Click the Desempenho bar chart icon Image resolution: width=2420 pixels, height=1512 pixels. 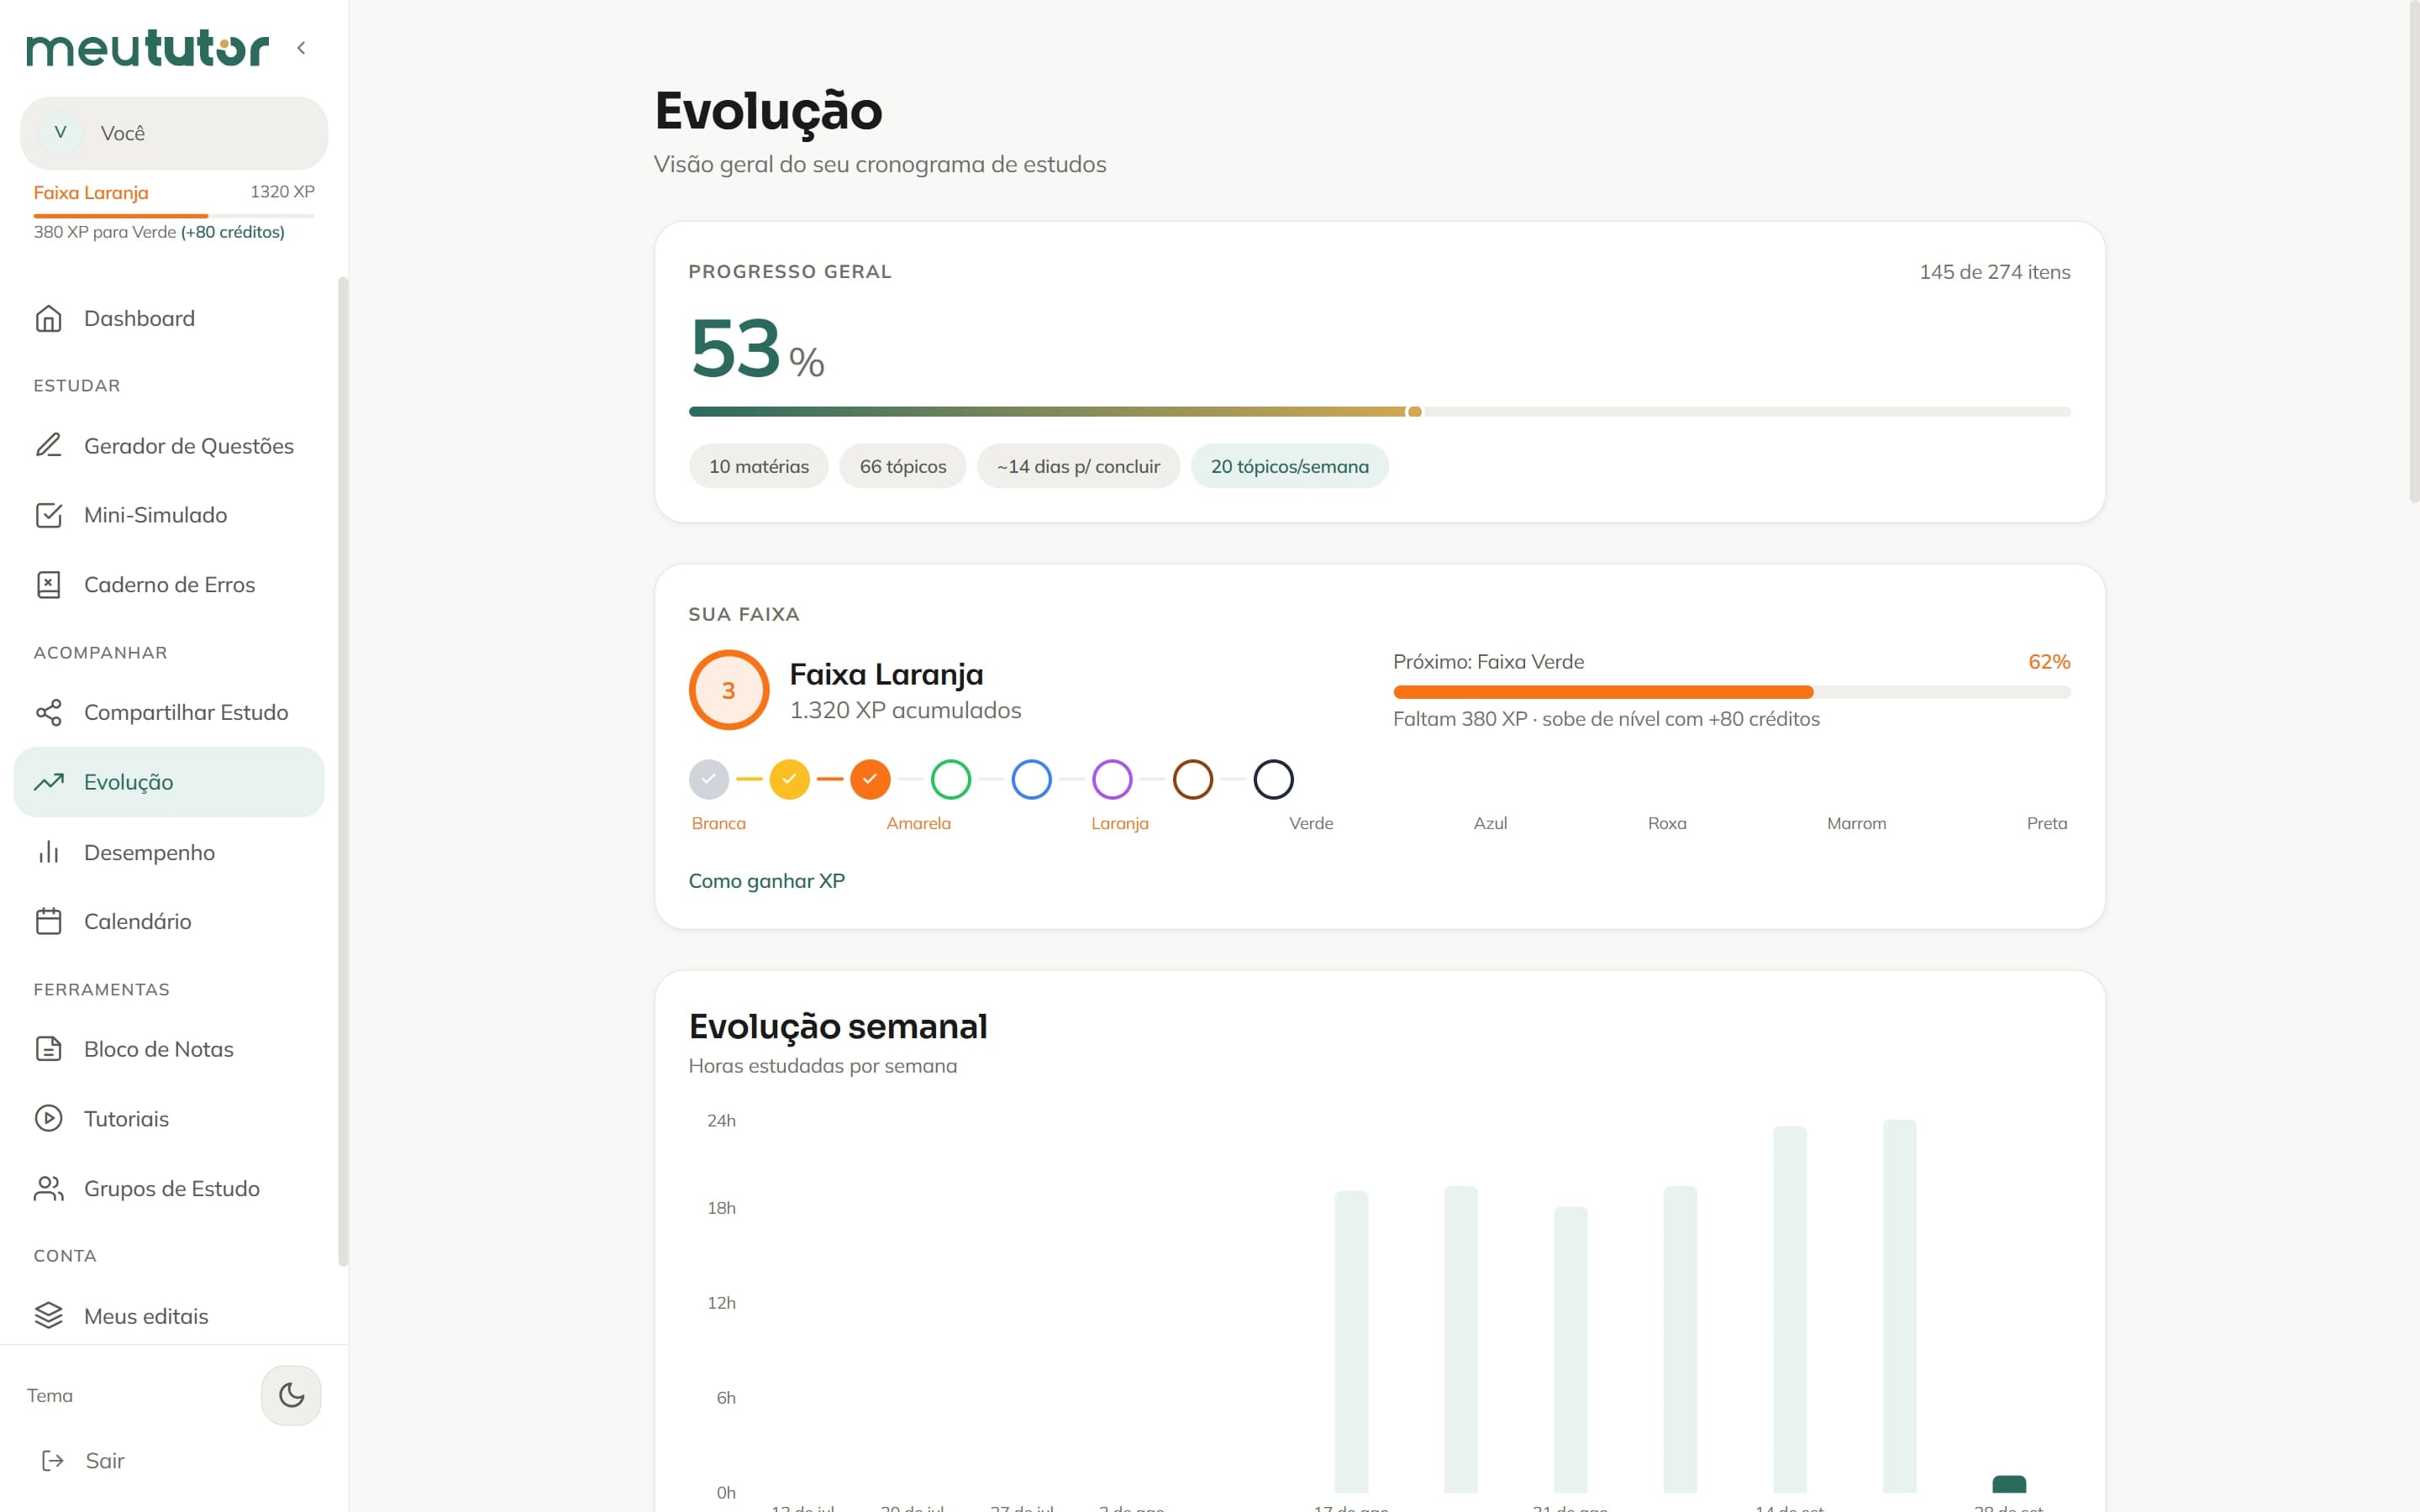tap(49, 852)
